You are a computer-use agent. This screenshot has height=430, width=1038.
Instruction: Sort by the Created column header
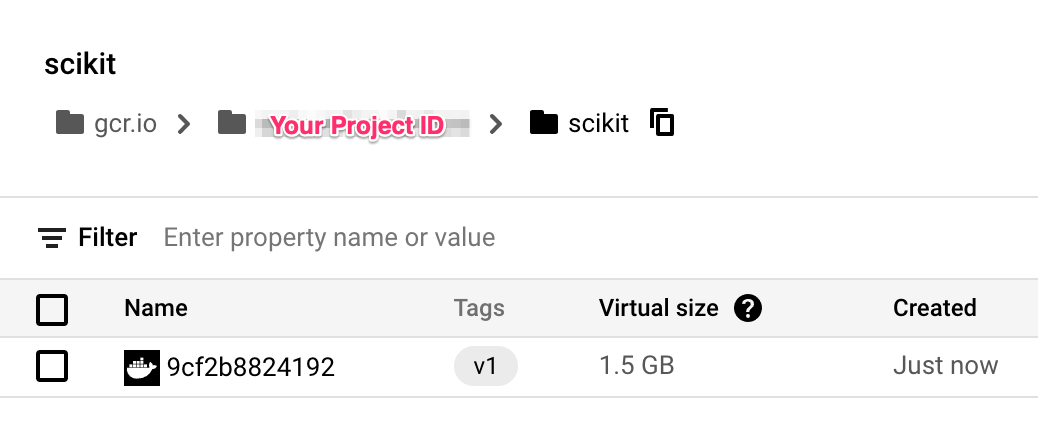coord(934,308)
